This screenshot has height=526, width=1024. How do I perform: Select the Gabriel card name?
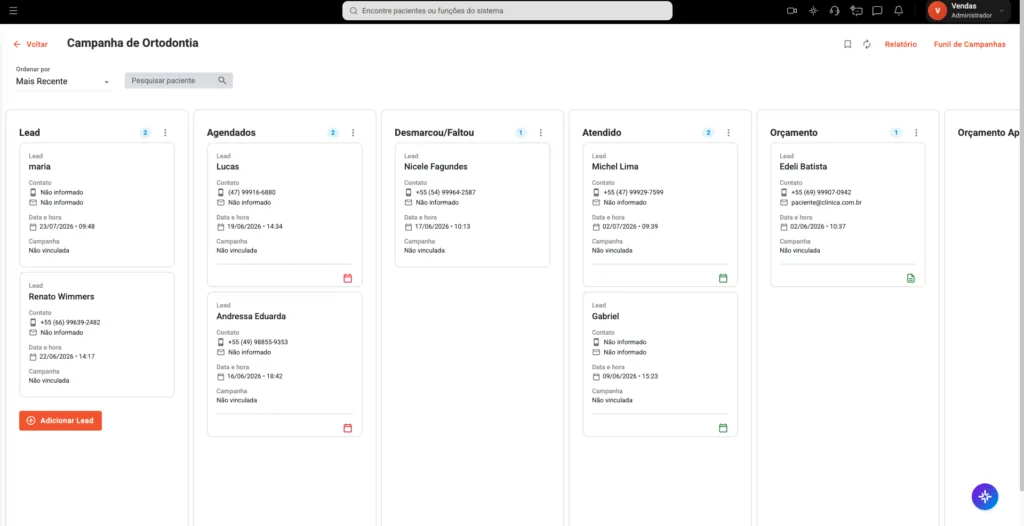pyautogui.click(x=605, y=316)
